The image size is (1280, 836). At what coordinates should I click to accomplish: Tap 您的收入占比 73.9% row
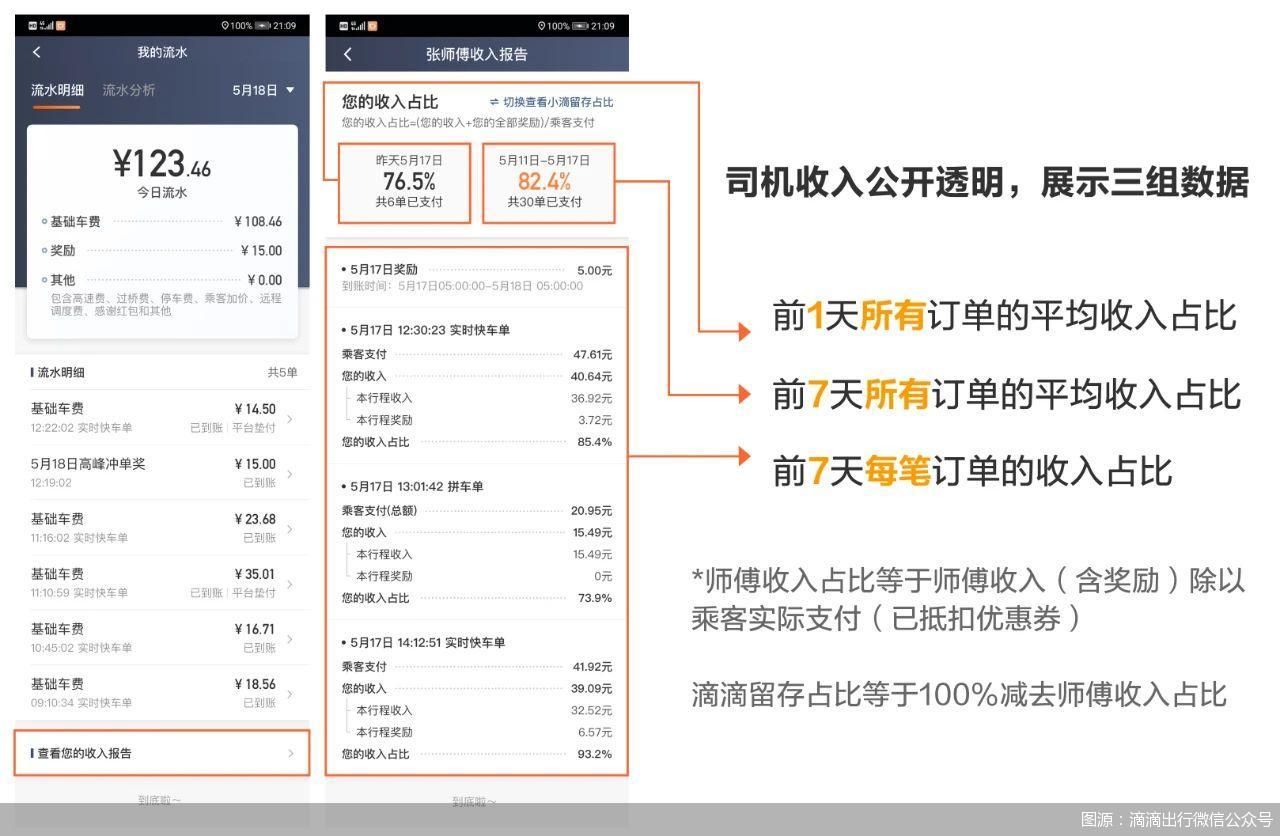(477, 598)
